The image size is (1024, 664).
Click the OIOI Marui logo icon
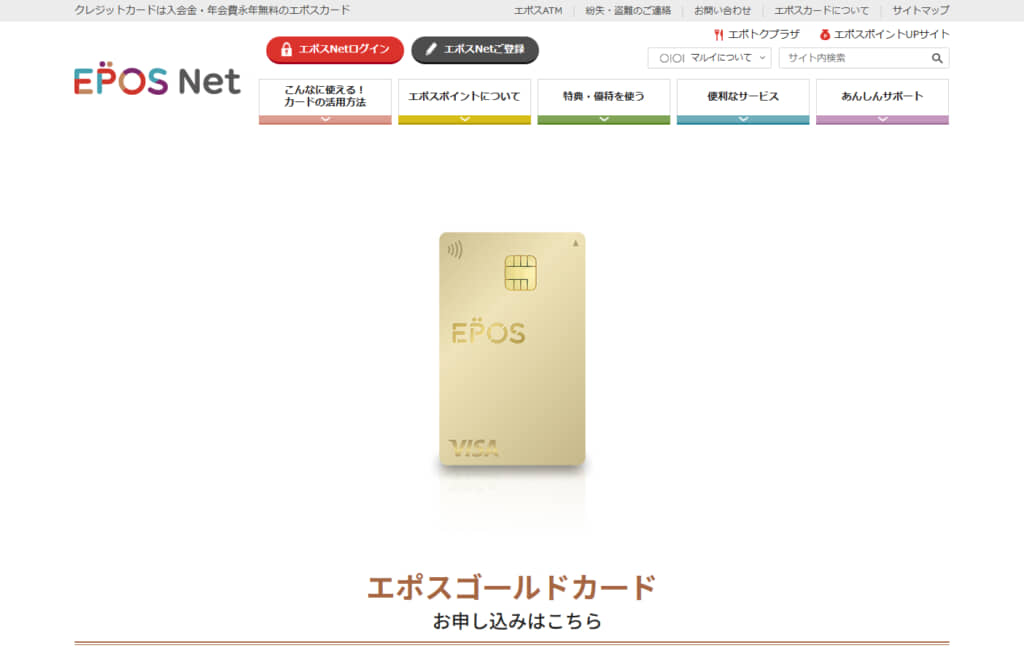(x=671, y=58)
